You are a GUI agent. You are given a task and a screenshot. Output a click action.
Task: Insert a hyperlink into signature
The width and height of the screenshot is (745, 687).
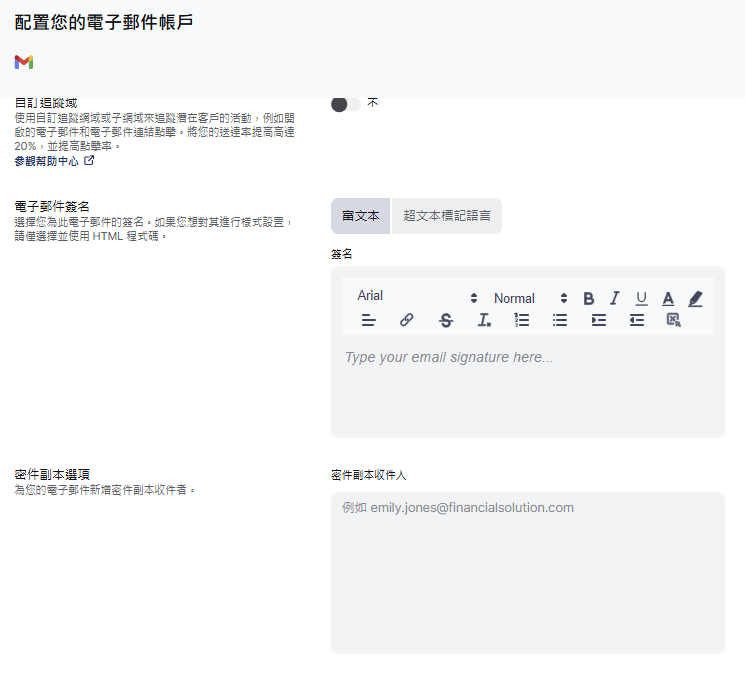pos(406,320)
